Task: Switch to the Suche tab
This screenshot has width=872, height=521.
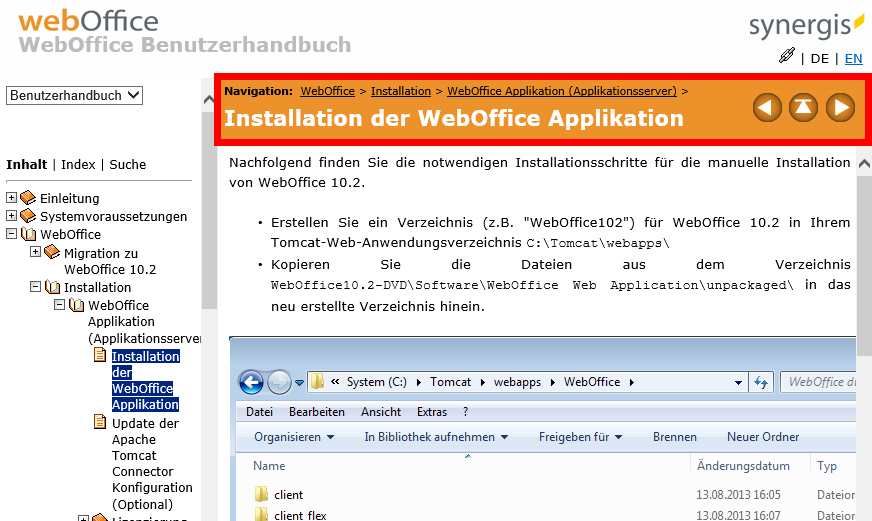Action: point(127,165)
